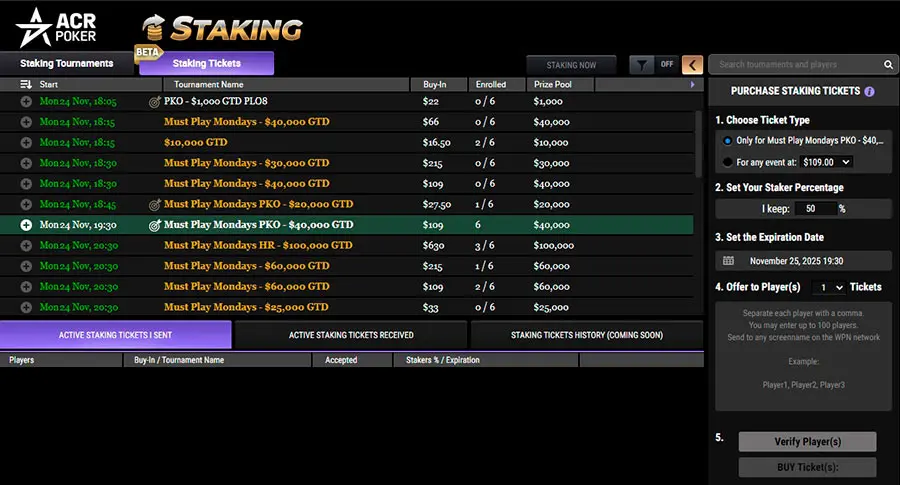Click plus icon on 20:30 $109 $60,000 GTD row
The height and width of the screenshot is (485, 900).
[26, 286]
